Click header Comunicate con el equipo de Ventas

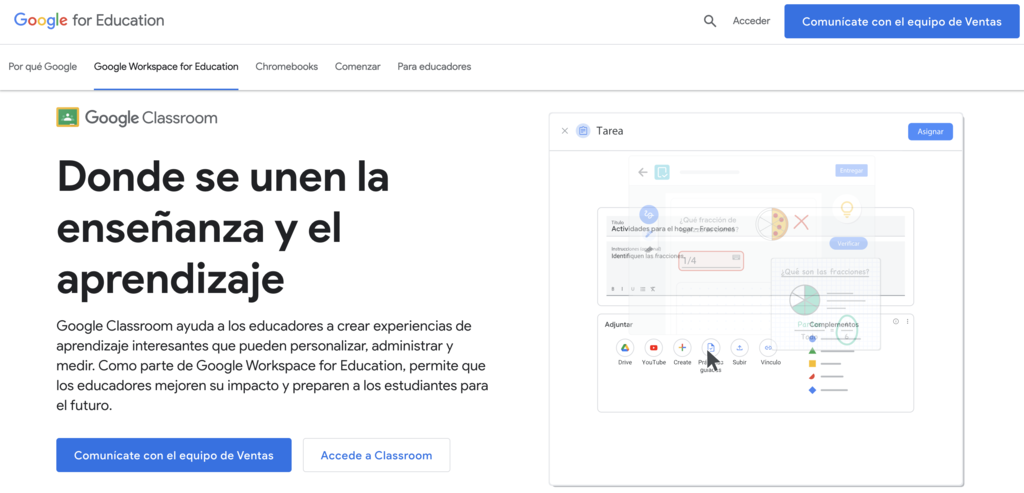902,22
